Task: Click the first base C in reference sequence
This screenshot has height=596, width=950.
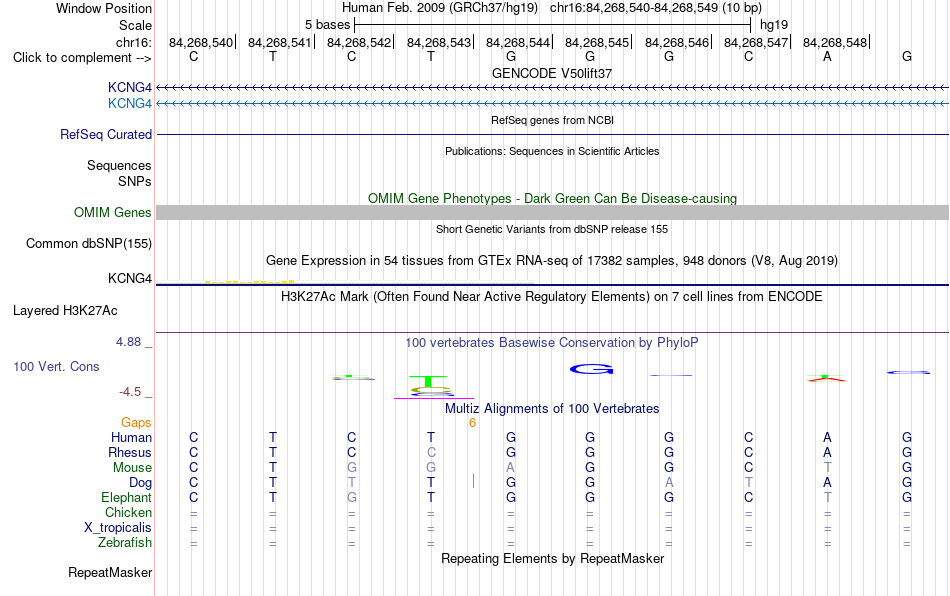Action: [x=194, y=56]
